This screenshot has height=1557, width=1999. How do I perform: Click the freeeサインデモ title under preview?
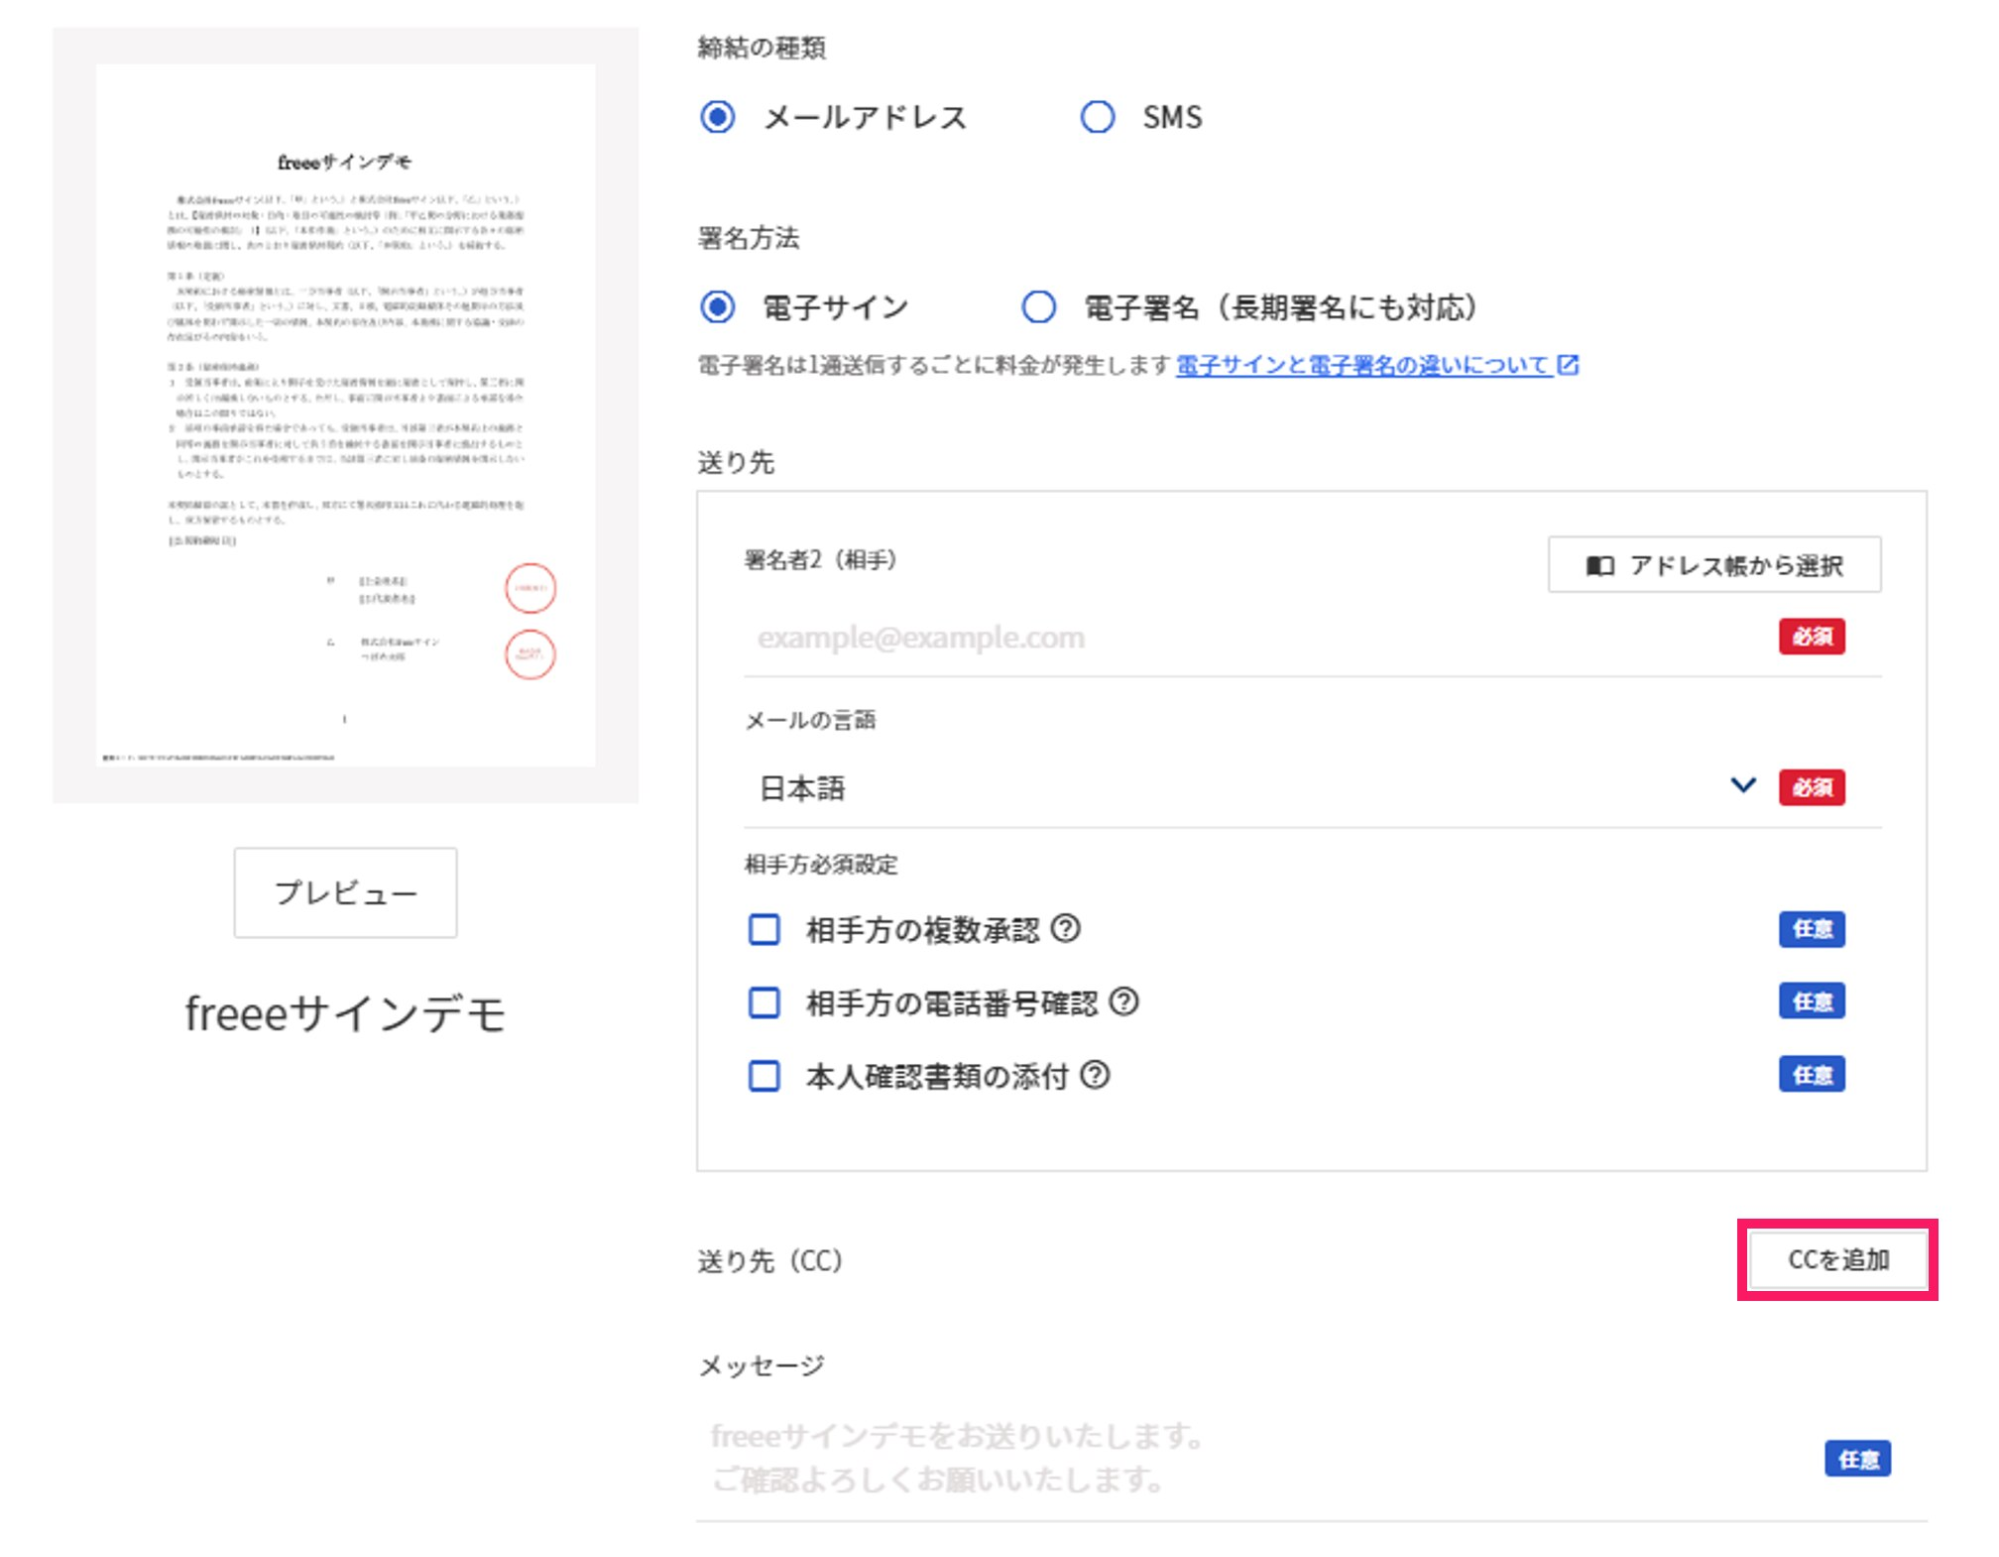(345, 1014)
